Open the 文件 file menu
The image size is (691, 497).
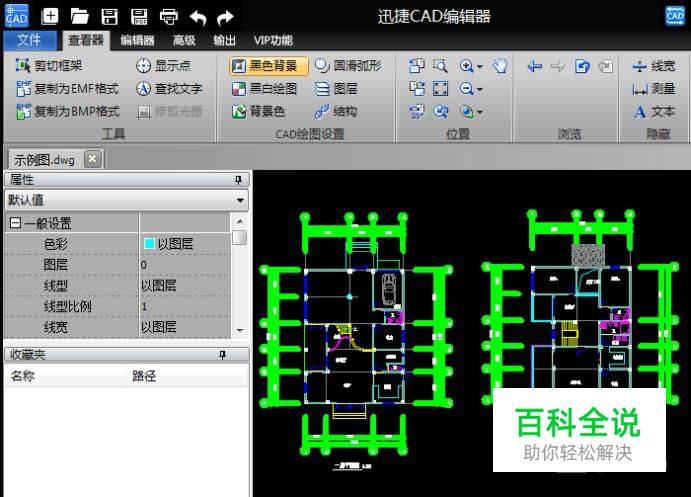click(x=30, y=41)
